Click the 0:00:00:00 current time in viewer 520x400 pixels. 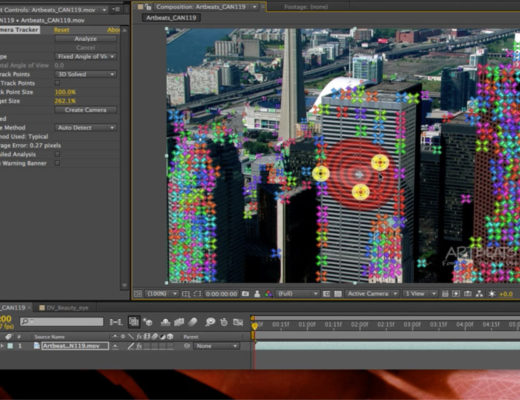221,294
